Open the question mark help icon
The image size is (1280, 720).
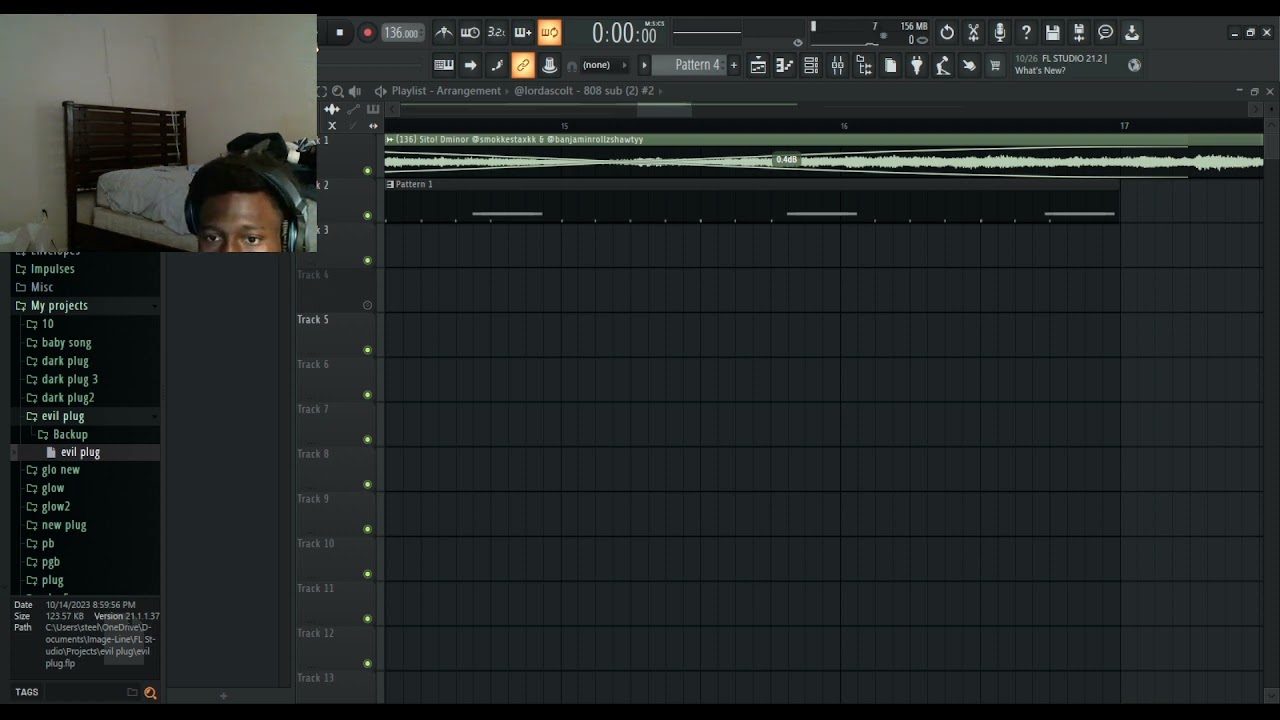click(1026, 33)
